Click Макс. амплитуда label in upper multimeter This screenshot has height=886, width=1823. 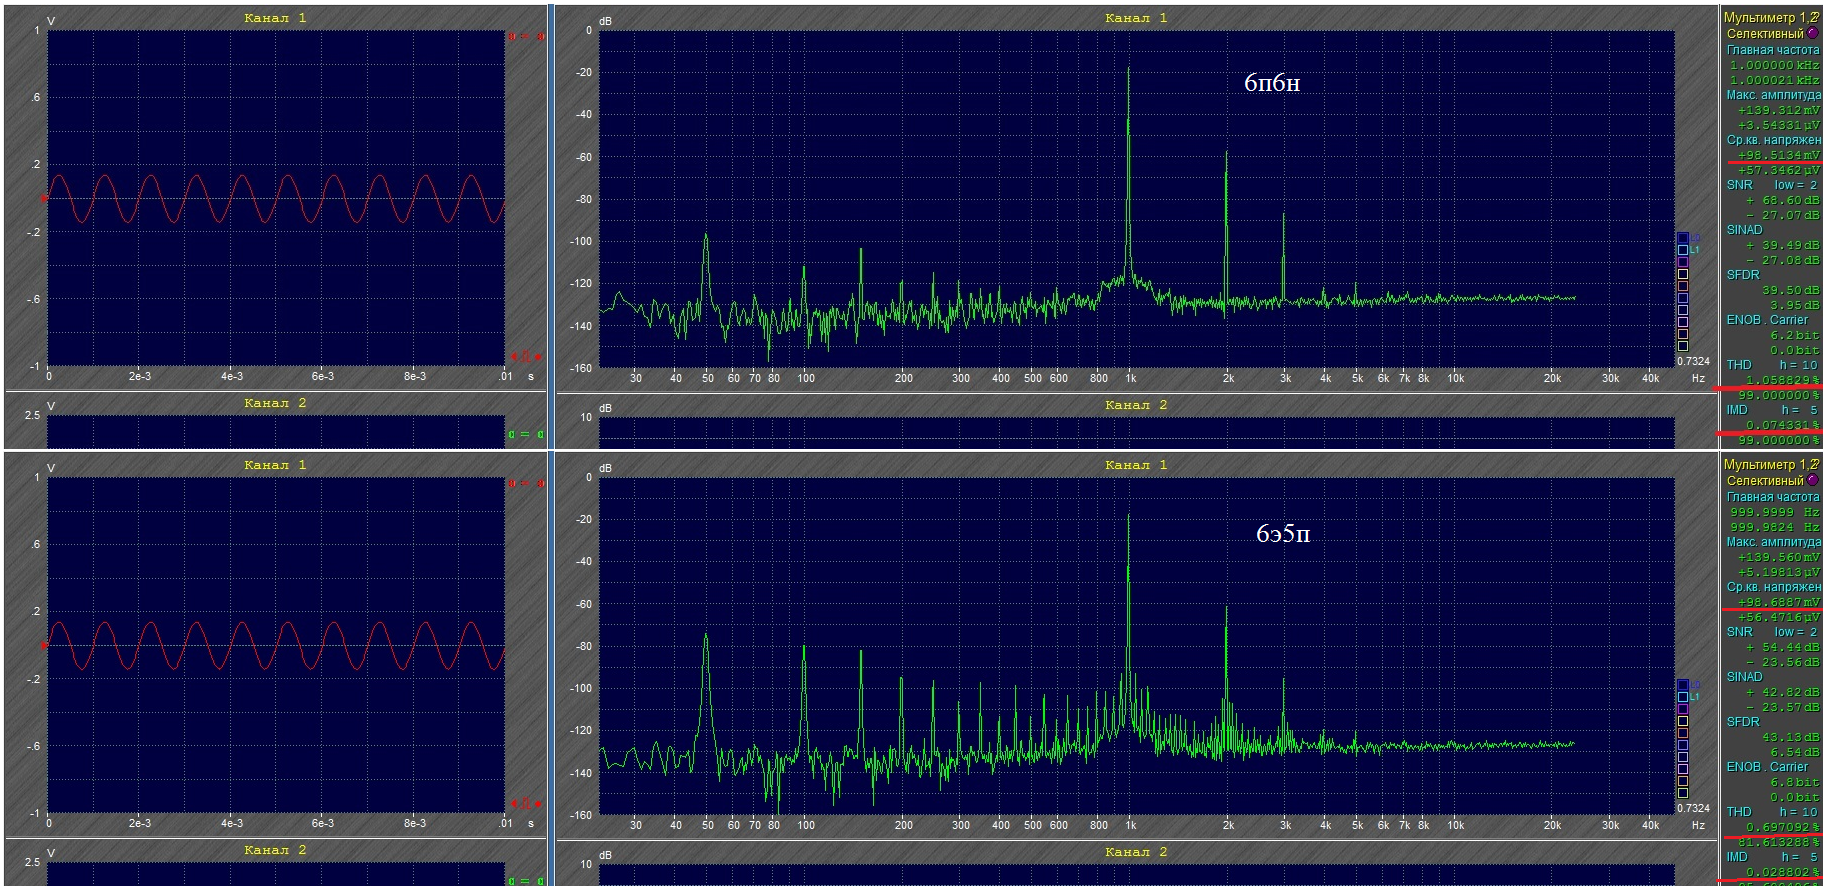pos(1773,95)
